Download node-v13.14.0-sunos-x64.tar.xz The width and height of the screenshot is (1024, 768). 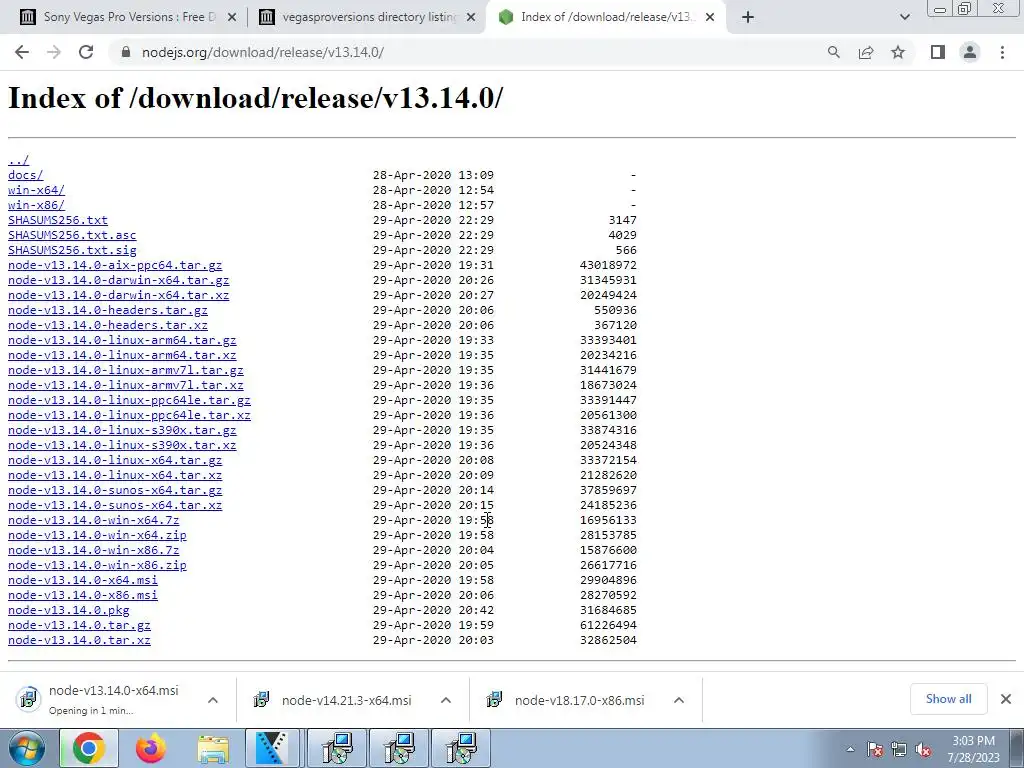tap(115, 505)
